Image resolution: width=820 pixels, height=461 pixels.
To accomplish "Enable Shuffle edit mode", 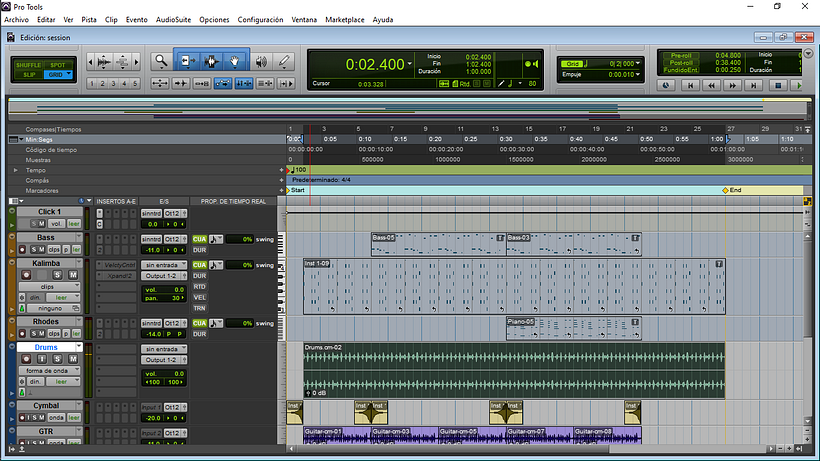I will (x=27, y=64).
